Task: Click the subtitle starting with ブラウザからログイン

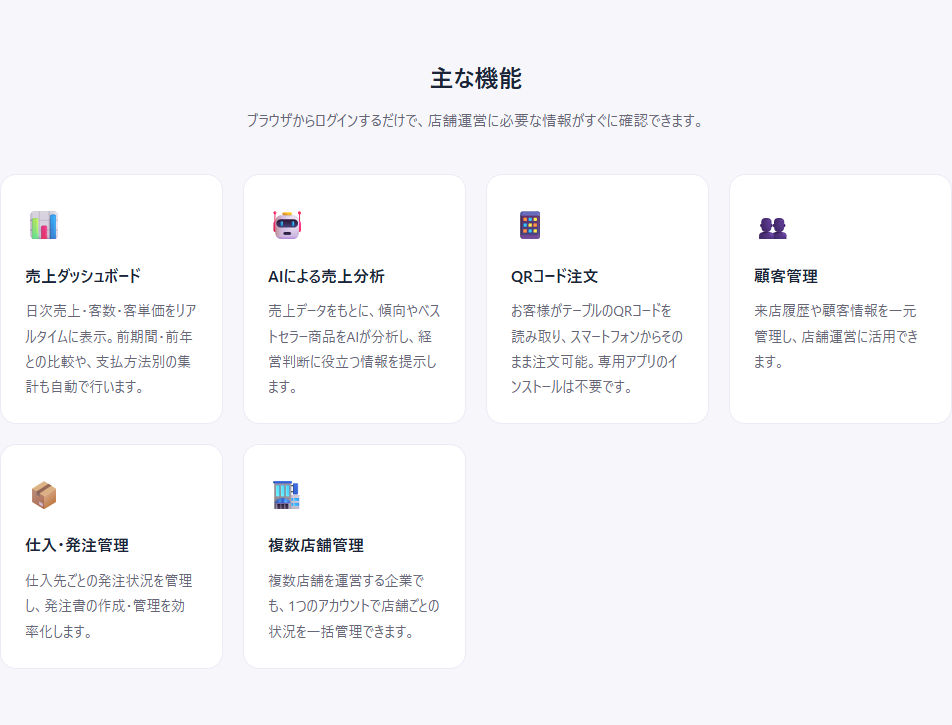Action: coord(476,121)
